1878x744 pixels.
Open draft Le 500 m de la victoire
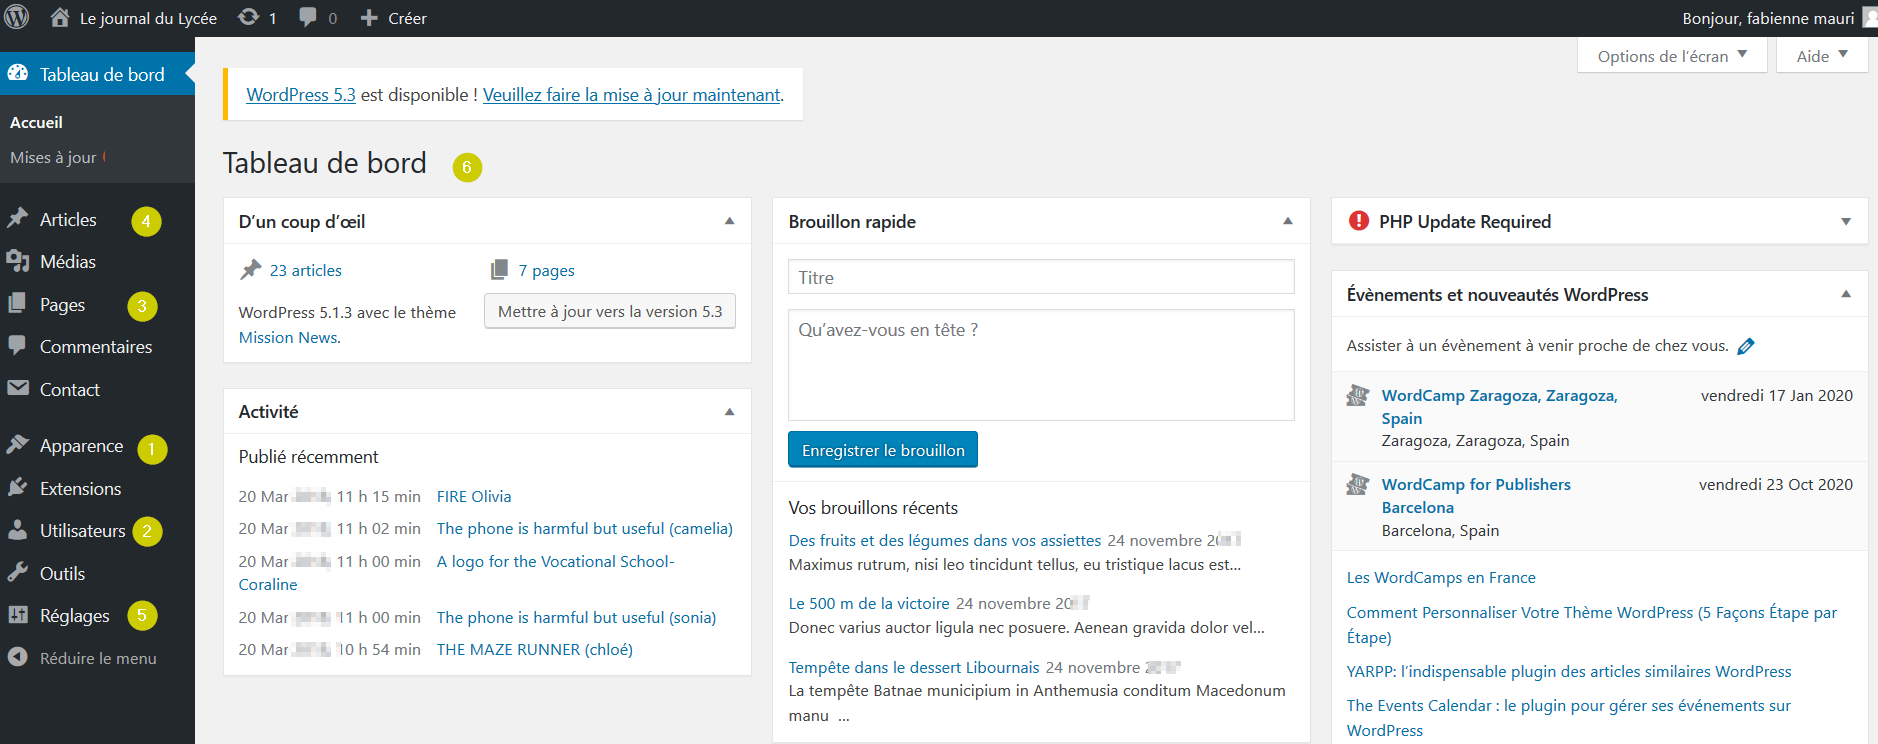869,603
